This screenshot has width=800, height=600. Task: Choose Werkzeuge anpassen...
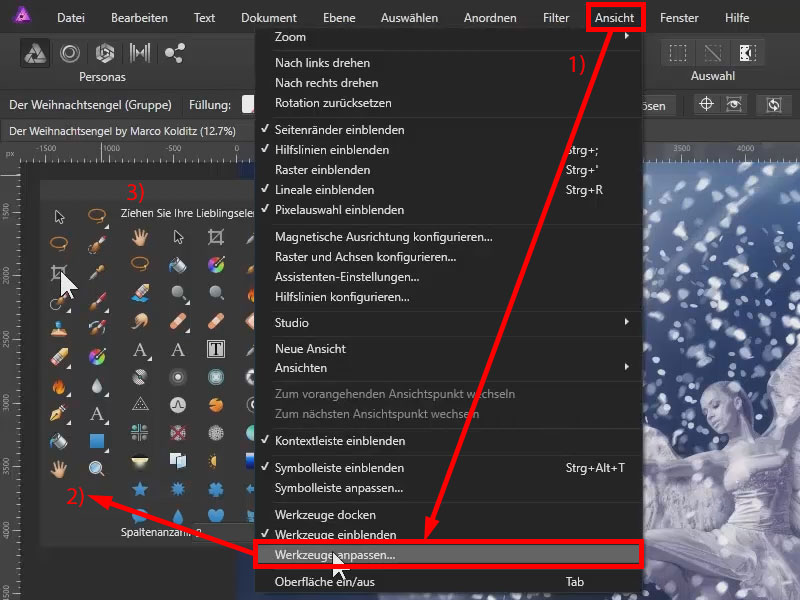(x=449, y=555)
